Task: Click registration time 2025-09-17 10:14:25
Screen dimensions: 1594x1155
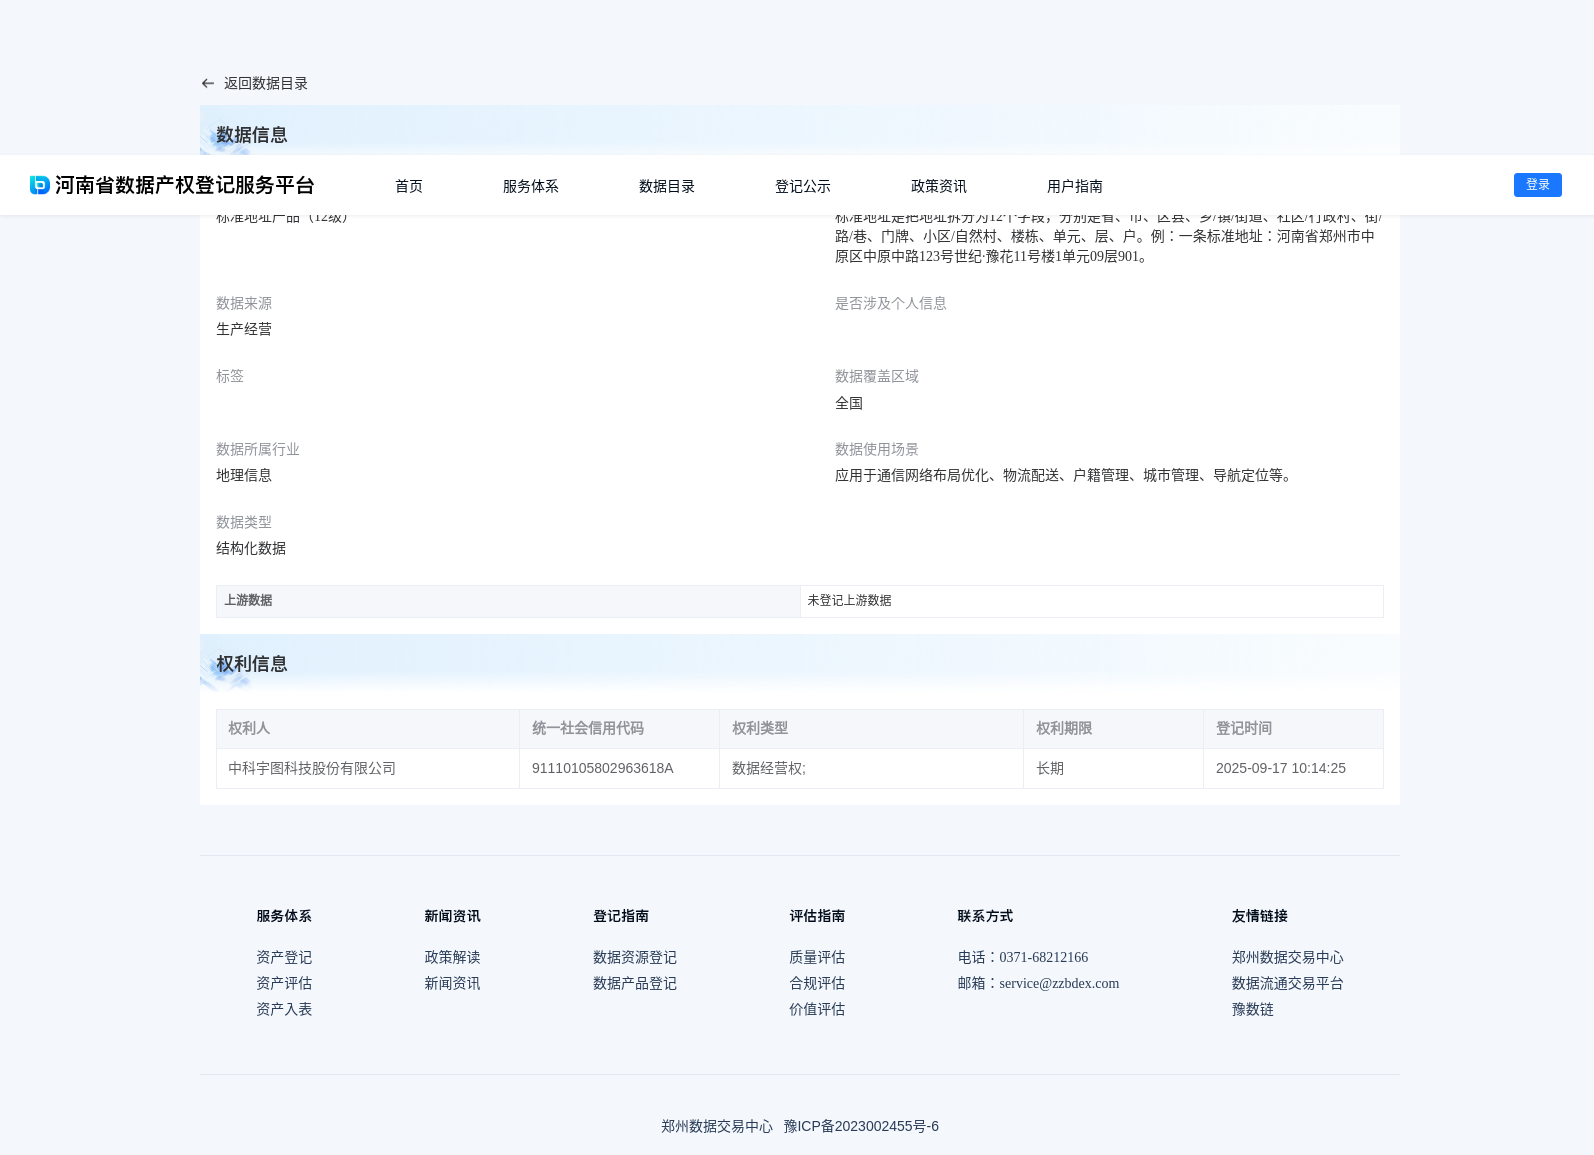Action: pos(1293,769)
